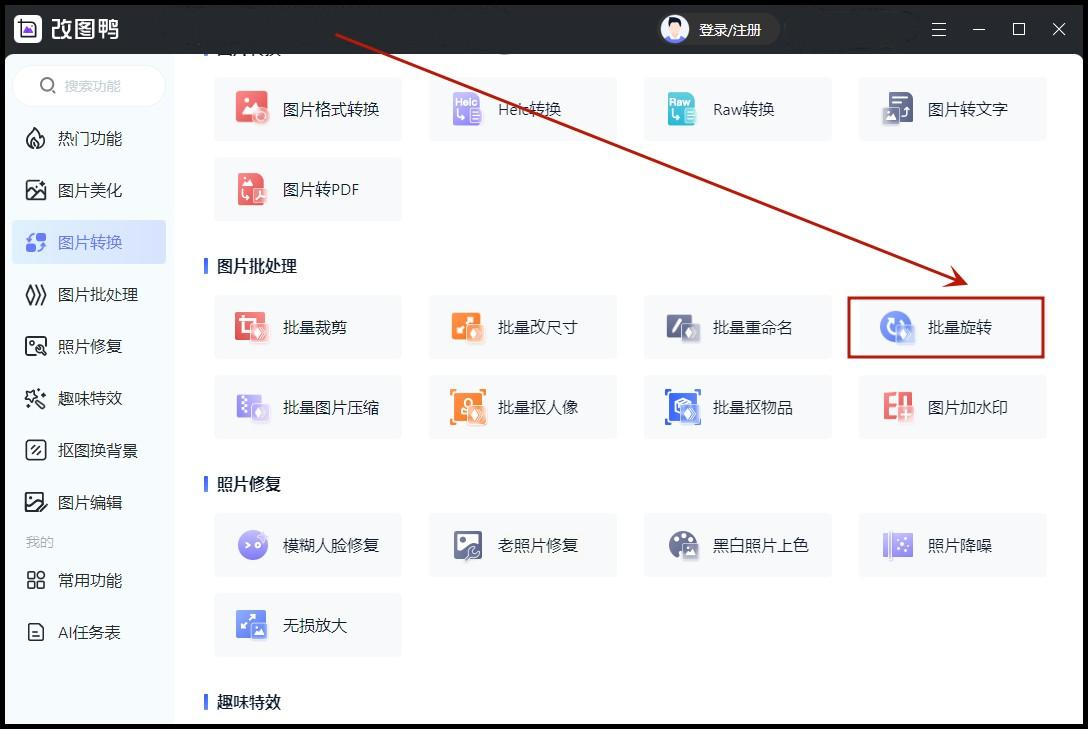The width and height of the screenshot is (1088, 729).
Task: Open the 无损放大 tool
Action: 307,625
